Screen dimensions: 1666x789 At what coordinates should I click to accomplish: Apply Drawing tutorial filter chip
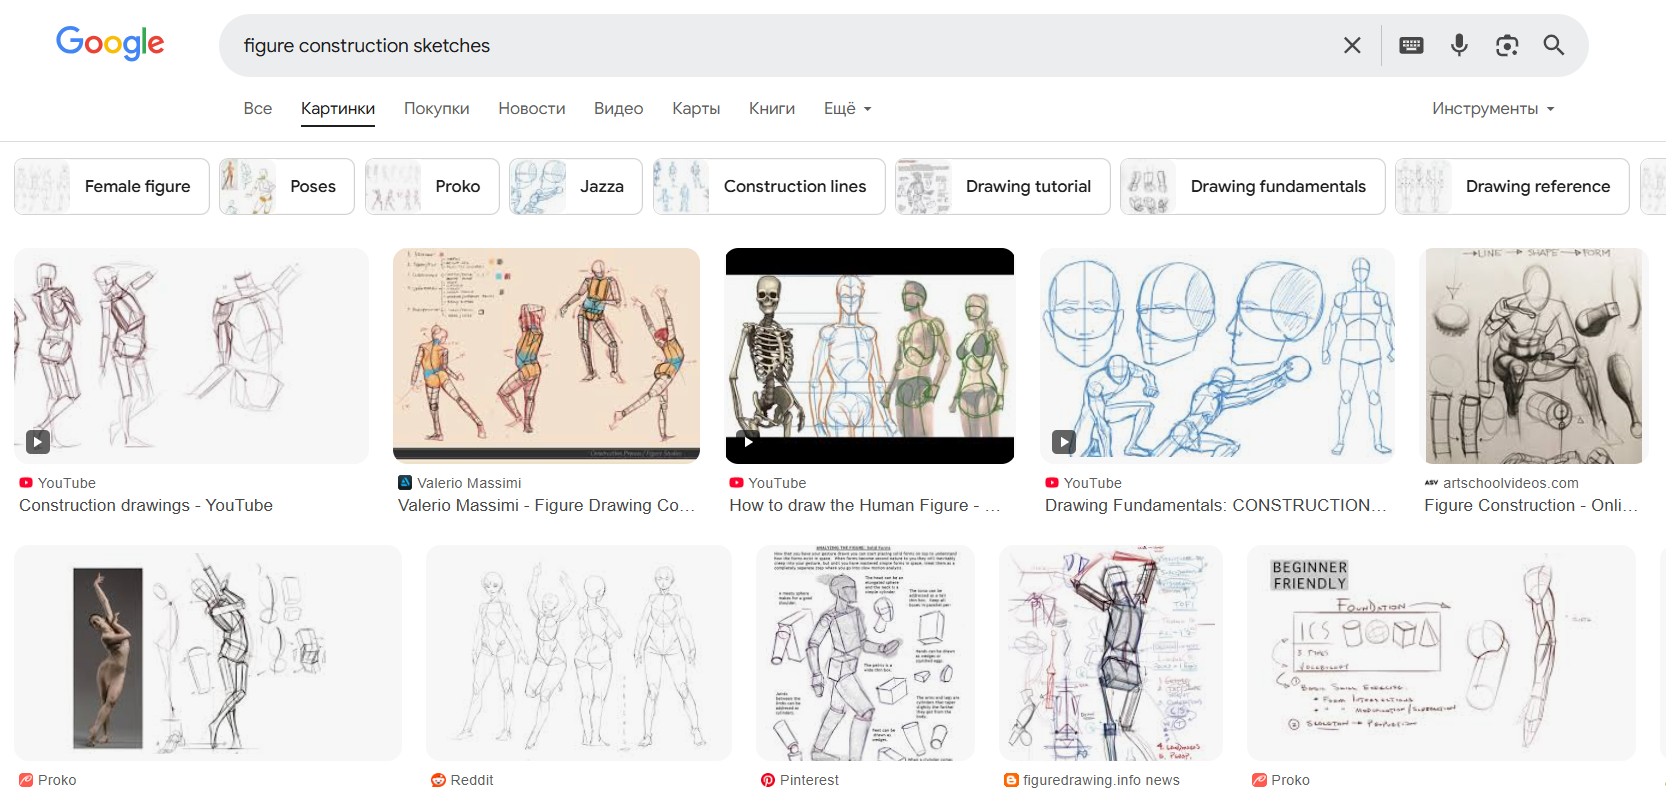(1003, 186)
